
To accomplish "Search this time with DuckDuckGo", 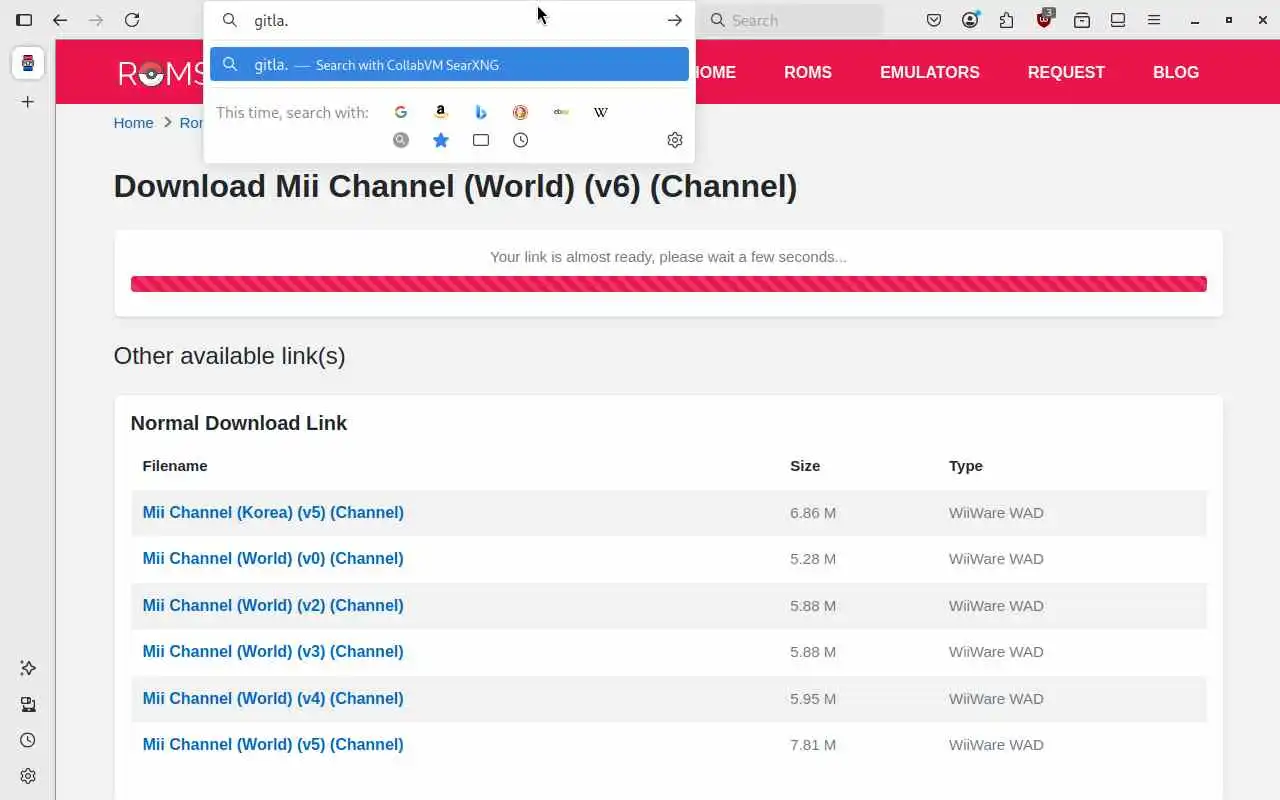I will tap(521, 112).
